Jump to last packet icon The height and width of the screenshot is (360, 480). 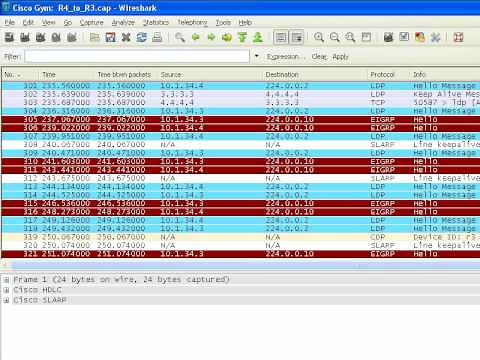point(258,37)
